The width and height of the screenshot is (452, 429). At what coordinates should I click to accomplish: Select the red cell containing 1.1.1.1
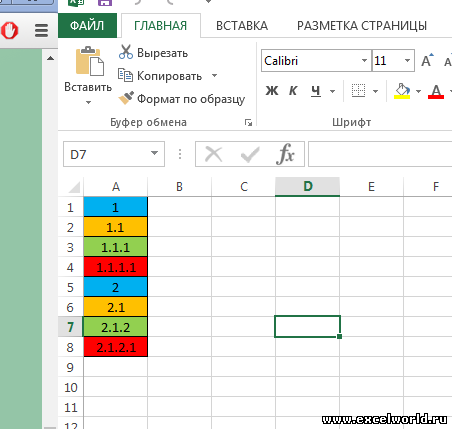[x=115, y=267]
